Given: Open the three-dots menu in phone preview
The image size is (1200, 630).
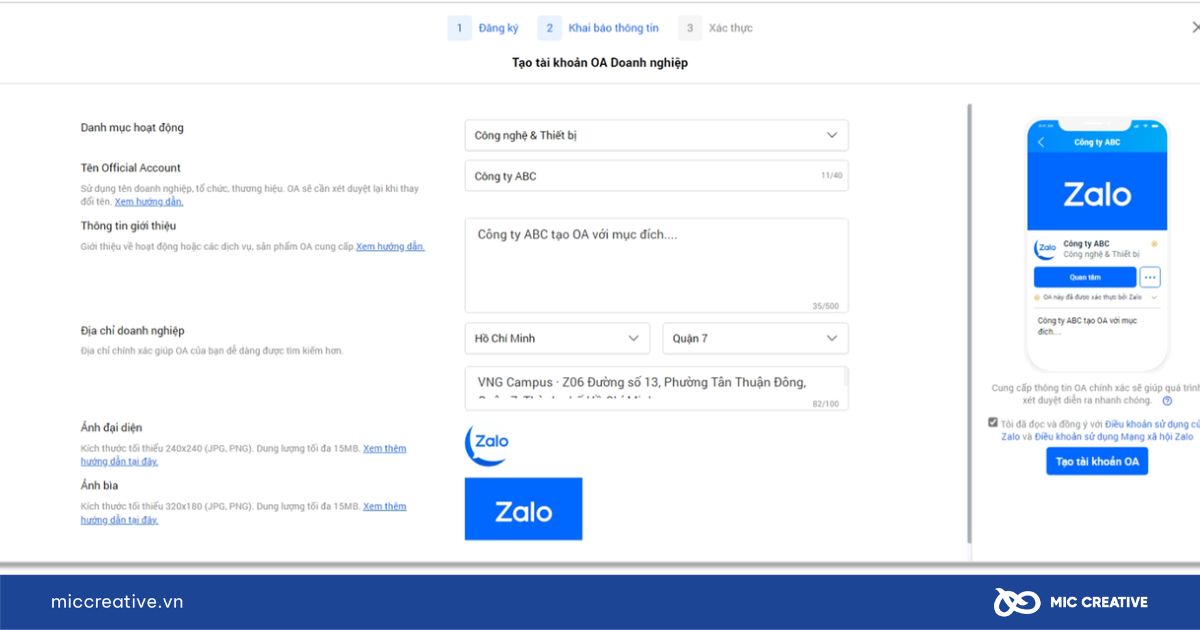Looking at the screenshot, I should point(1150,277).
